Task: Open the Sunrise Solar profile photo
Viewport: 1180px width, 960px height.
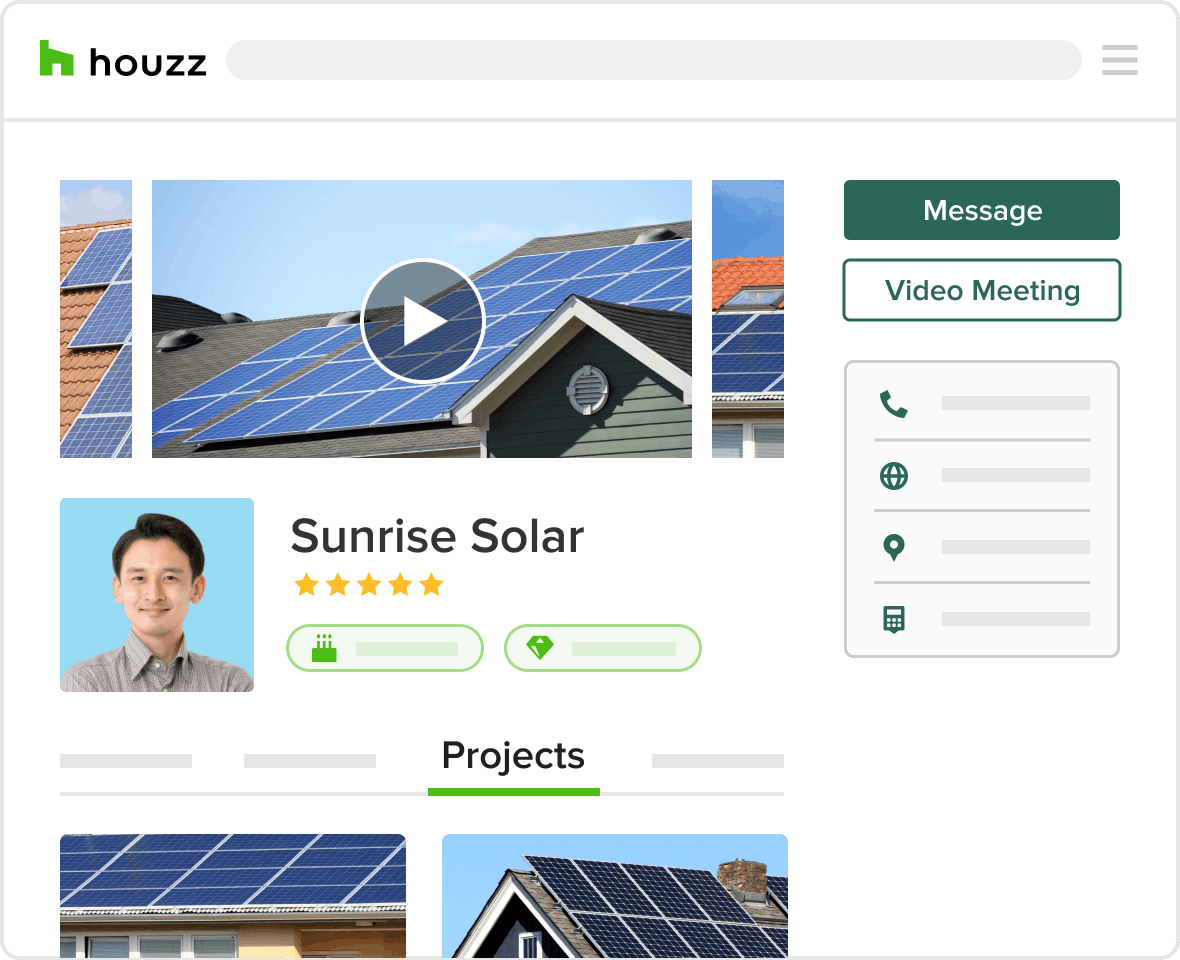Action: click(x=157, y=594)
